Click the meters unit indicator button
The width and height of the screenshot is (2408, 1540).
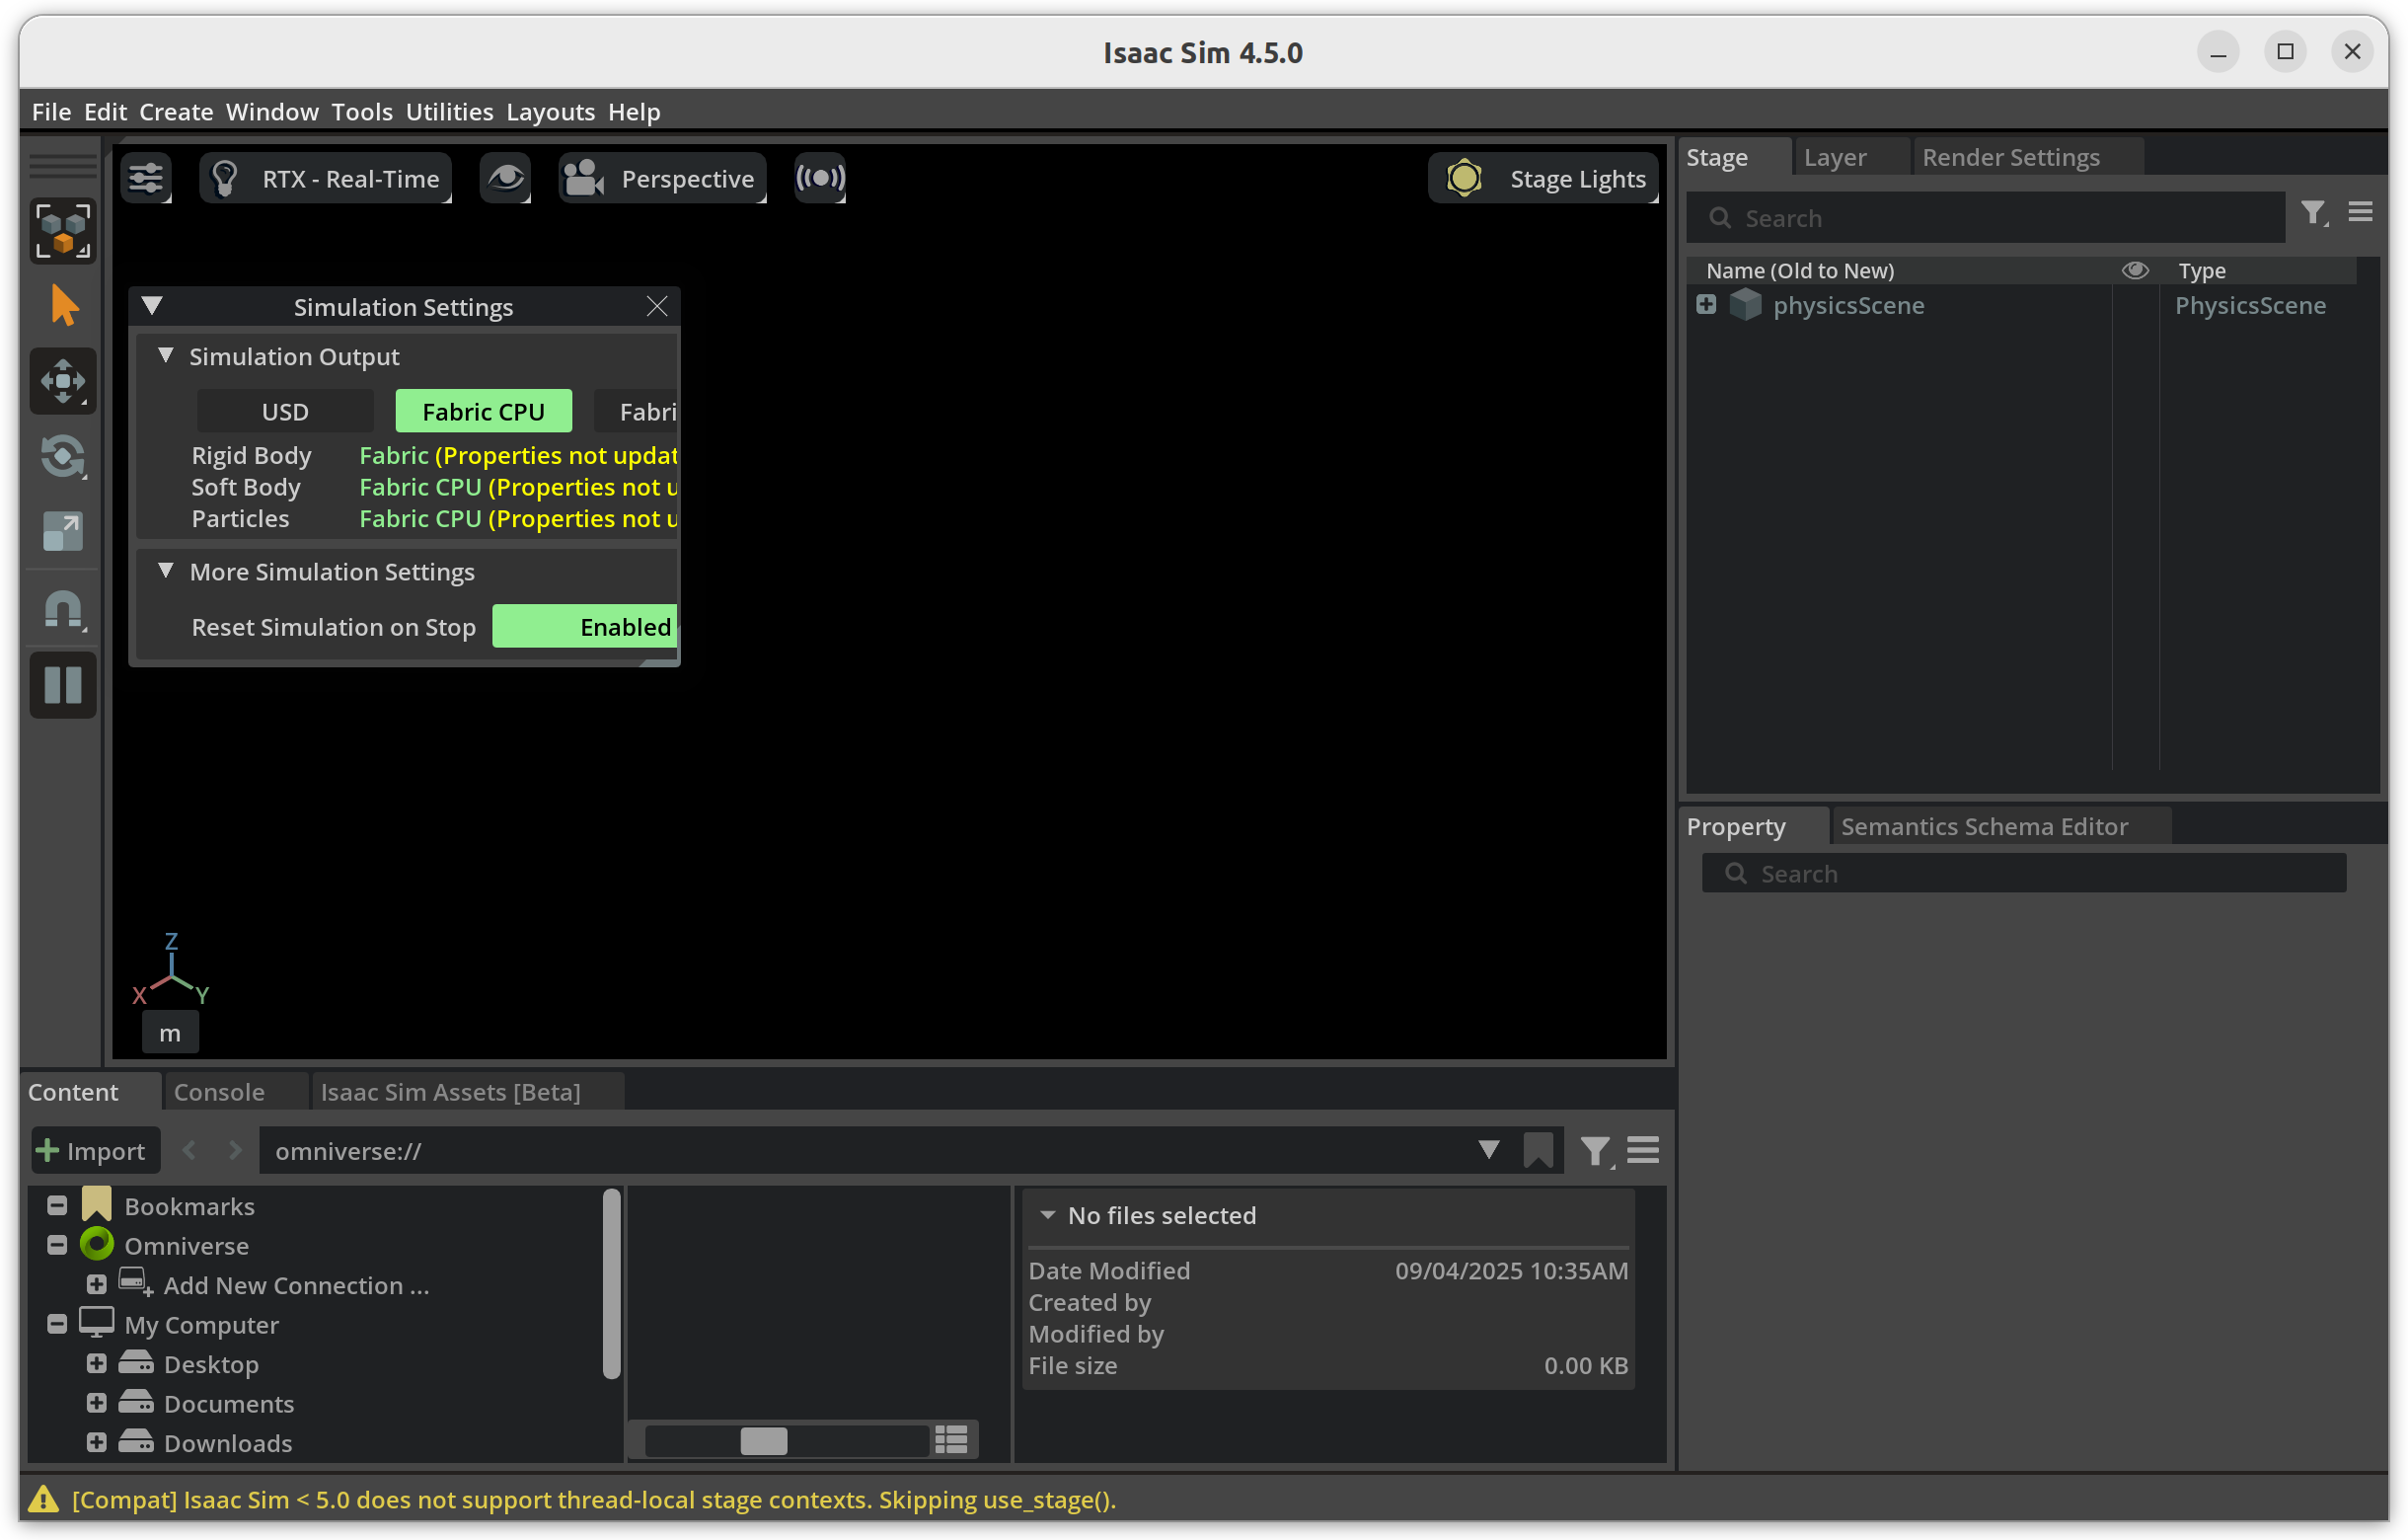tap(170, 1033)
